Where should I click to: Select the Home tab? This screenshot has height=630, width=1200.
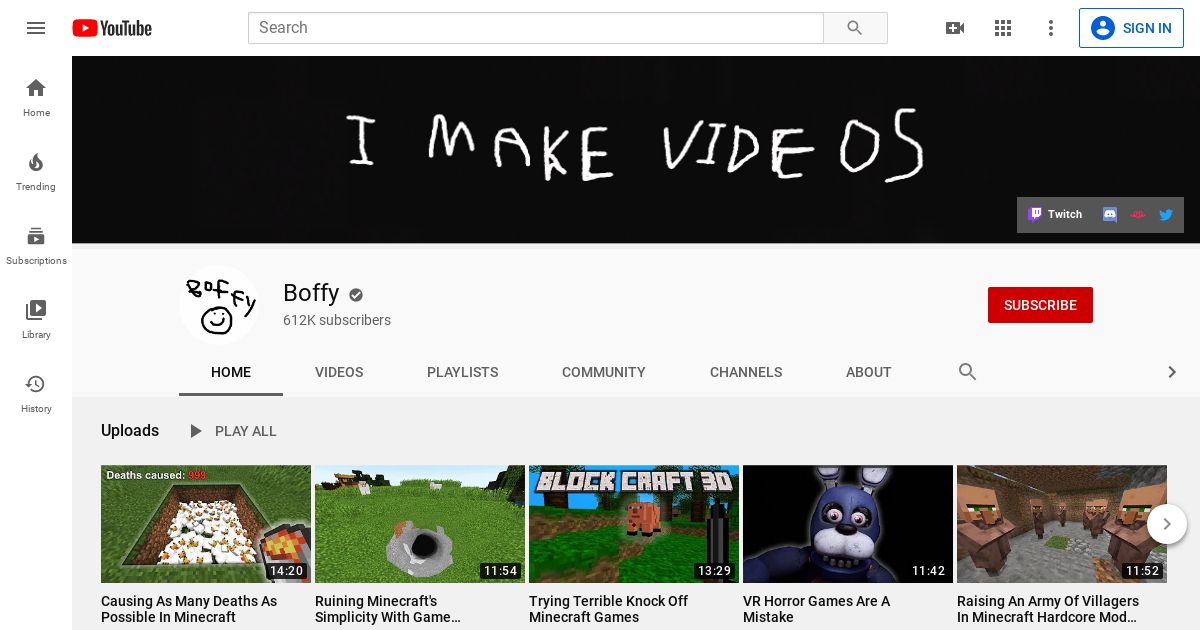coord(231,372)
